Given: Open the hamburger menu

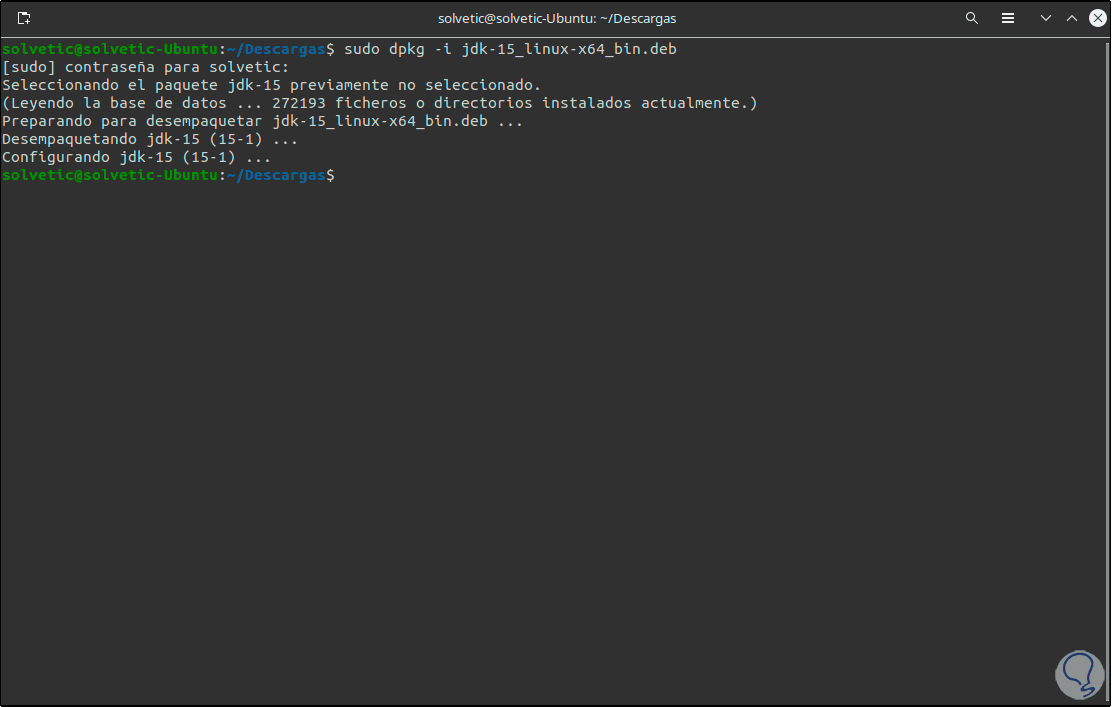Looking at the screenshot, I should [1008, 18].
